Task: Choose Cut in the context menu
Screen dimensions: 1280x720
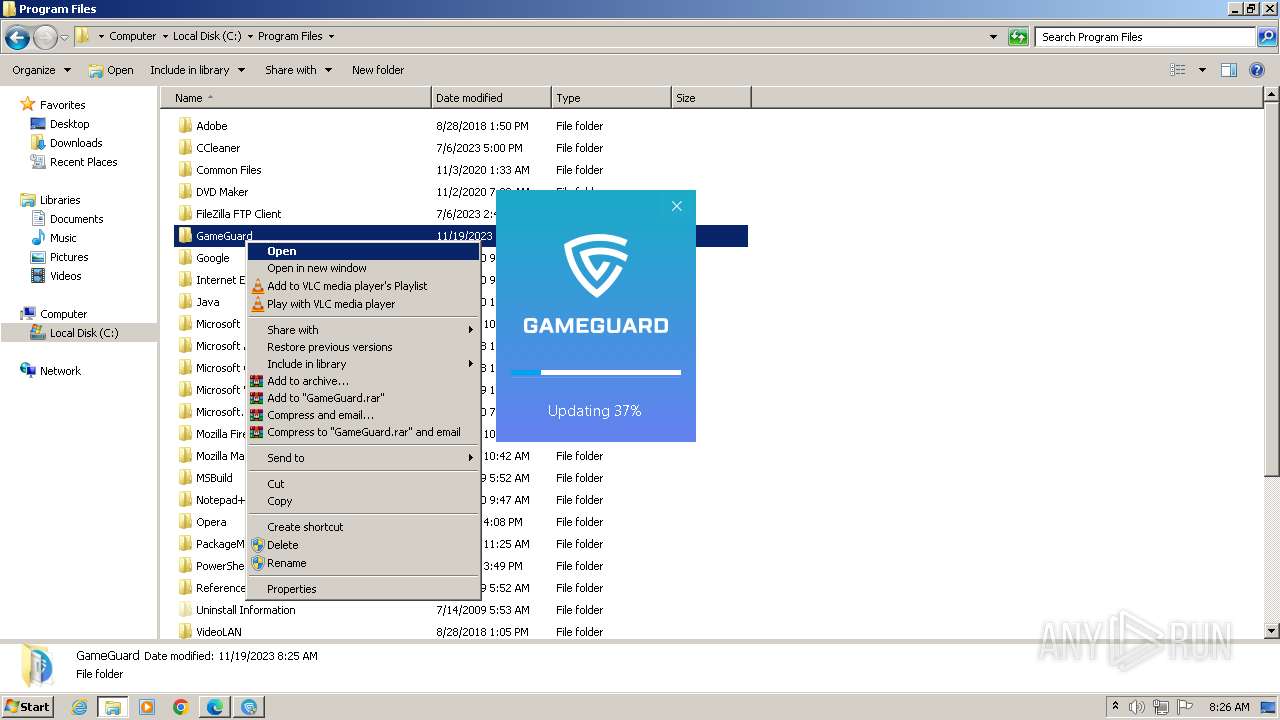Action: pyautogui.click(x=364, y=484)
